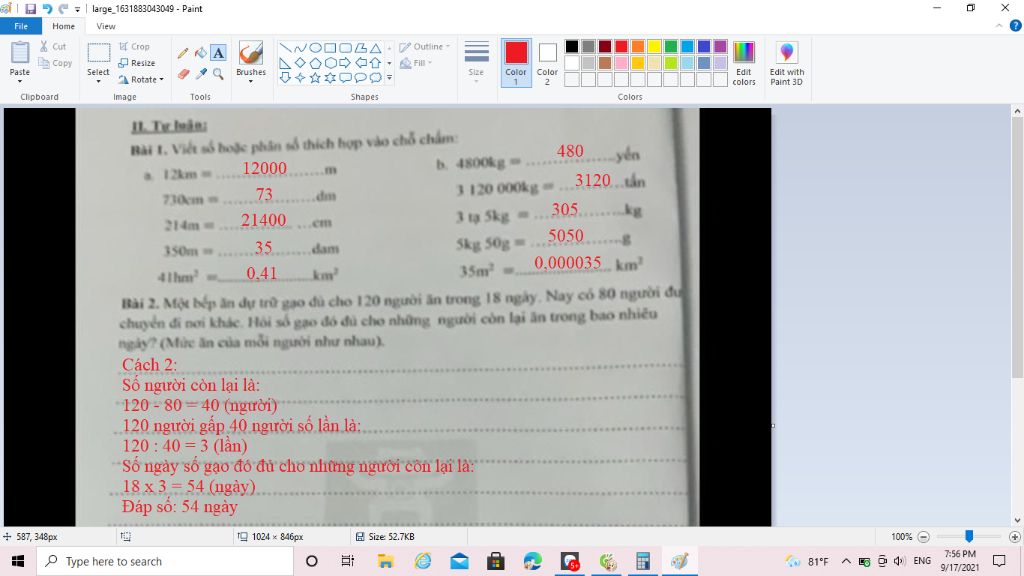Screen dimensions: 1024x576
Task: Open the Outline dropdown
Action: coord(424,46)
